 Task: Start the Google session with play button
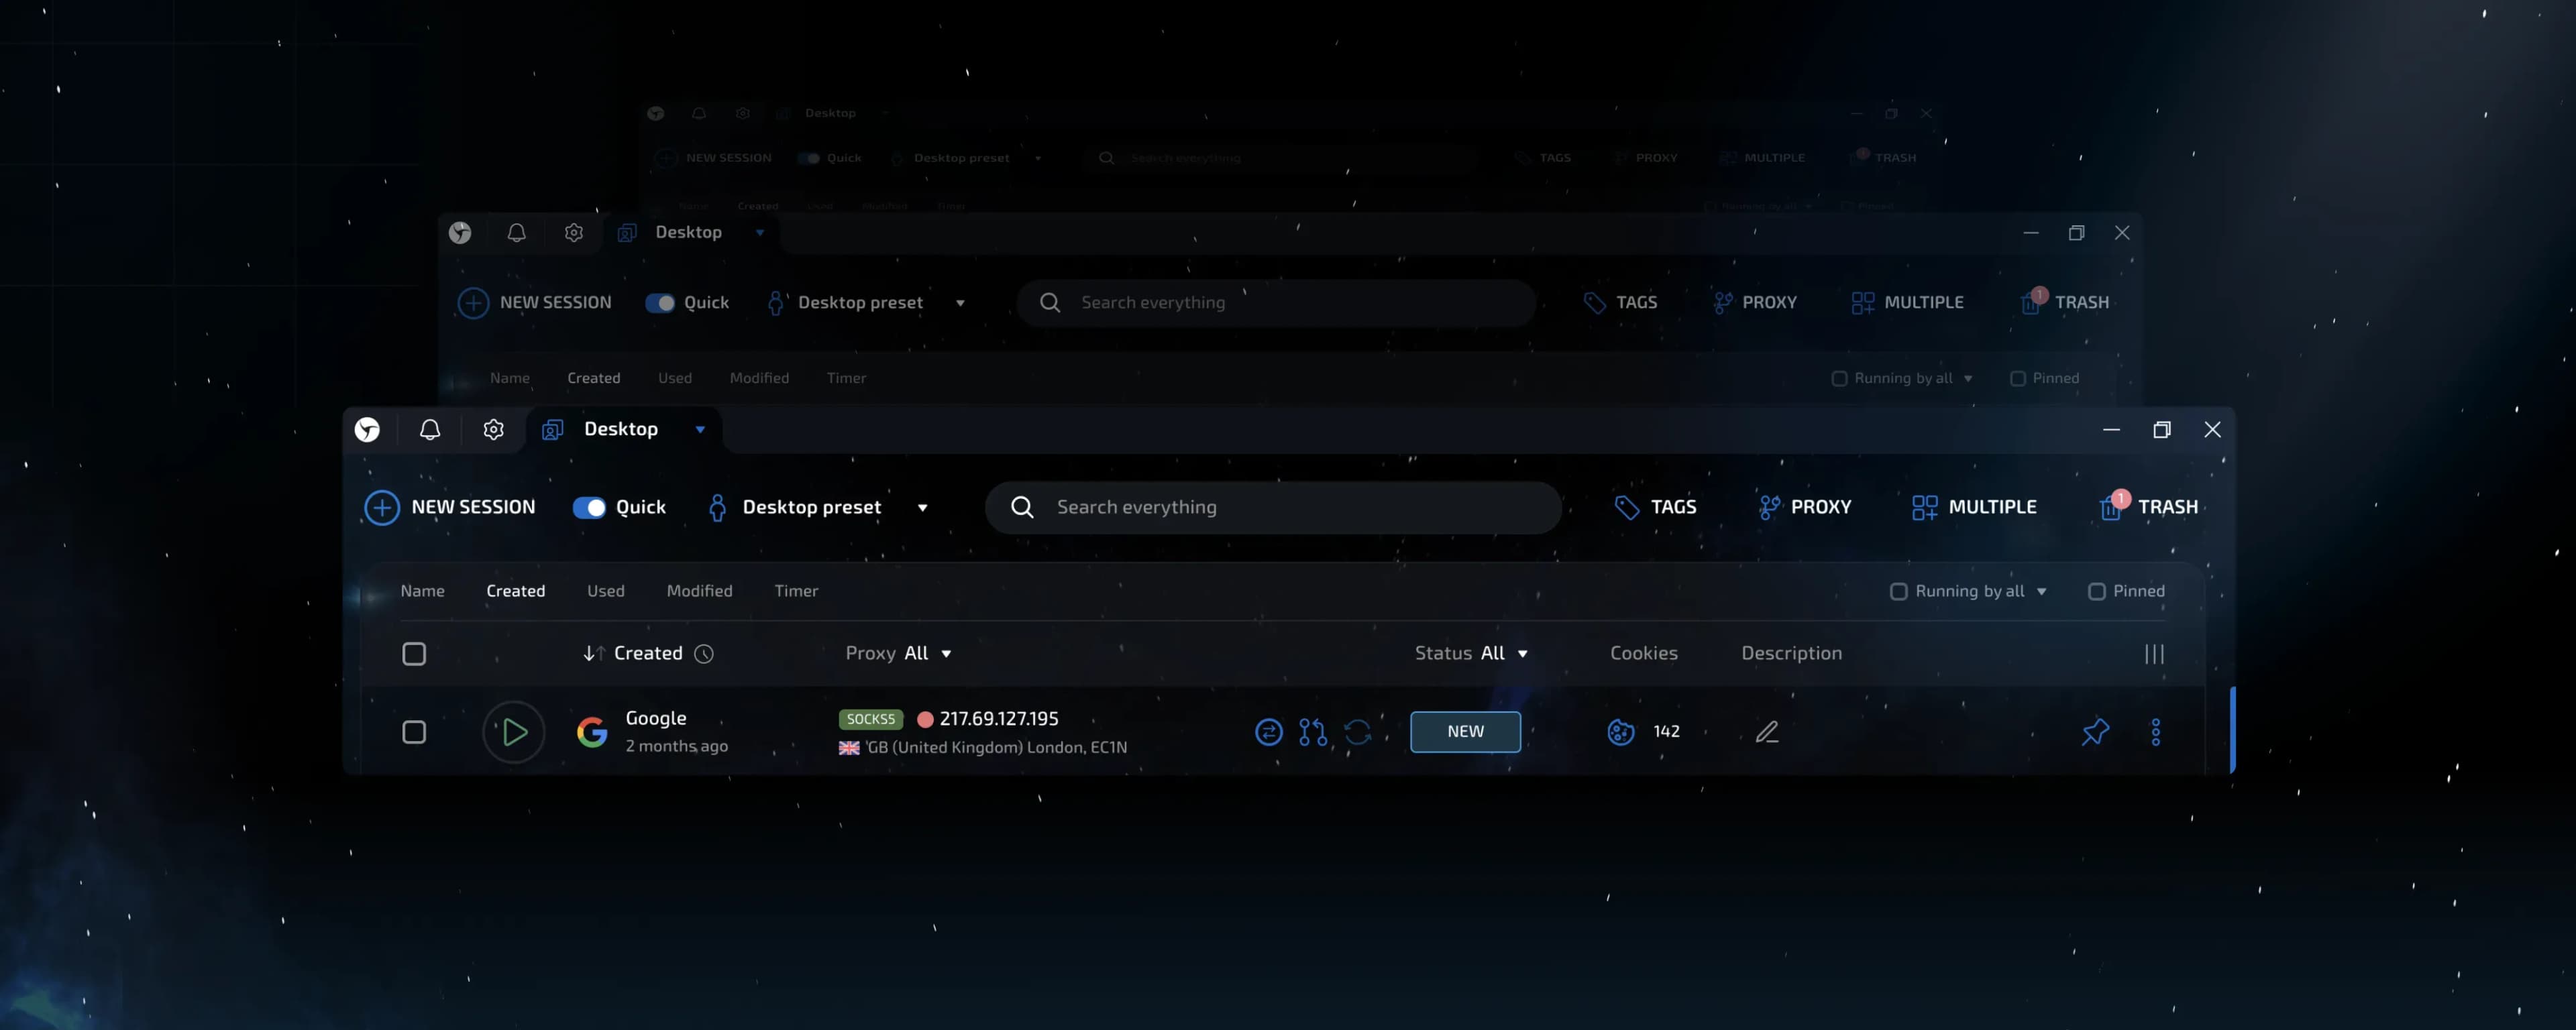click(513, 732)
